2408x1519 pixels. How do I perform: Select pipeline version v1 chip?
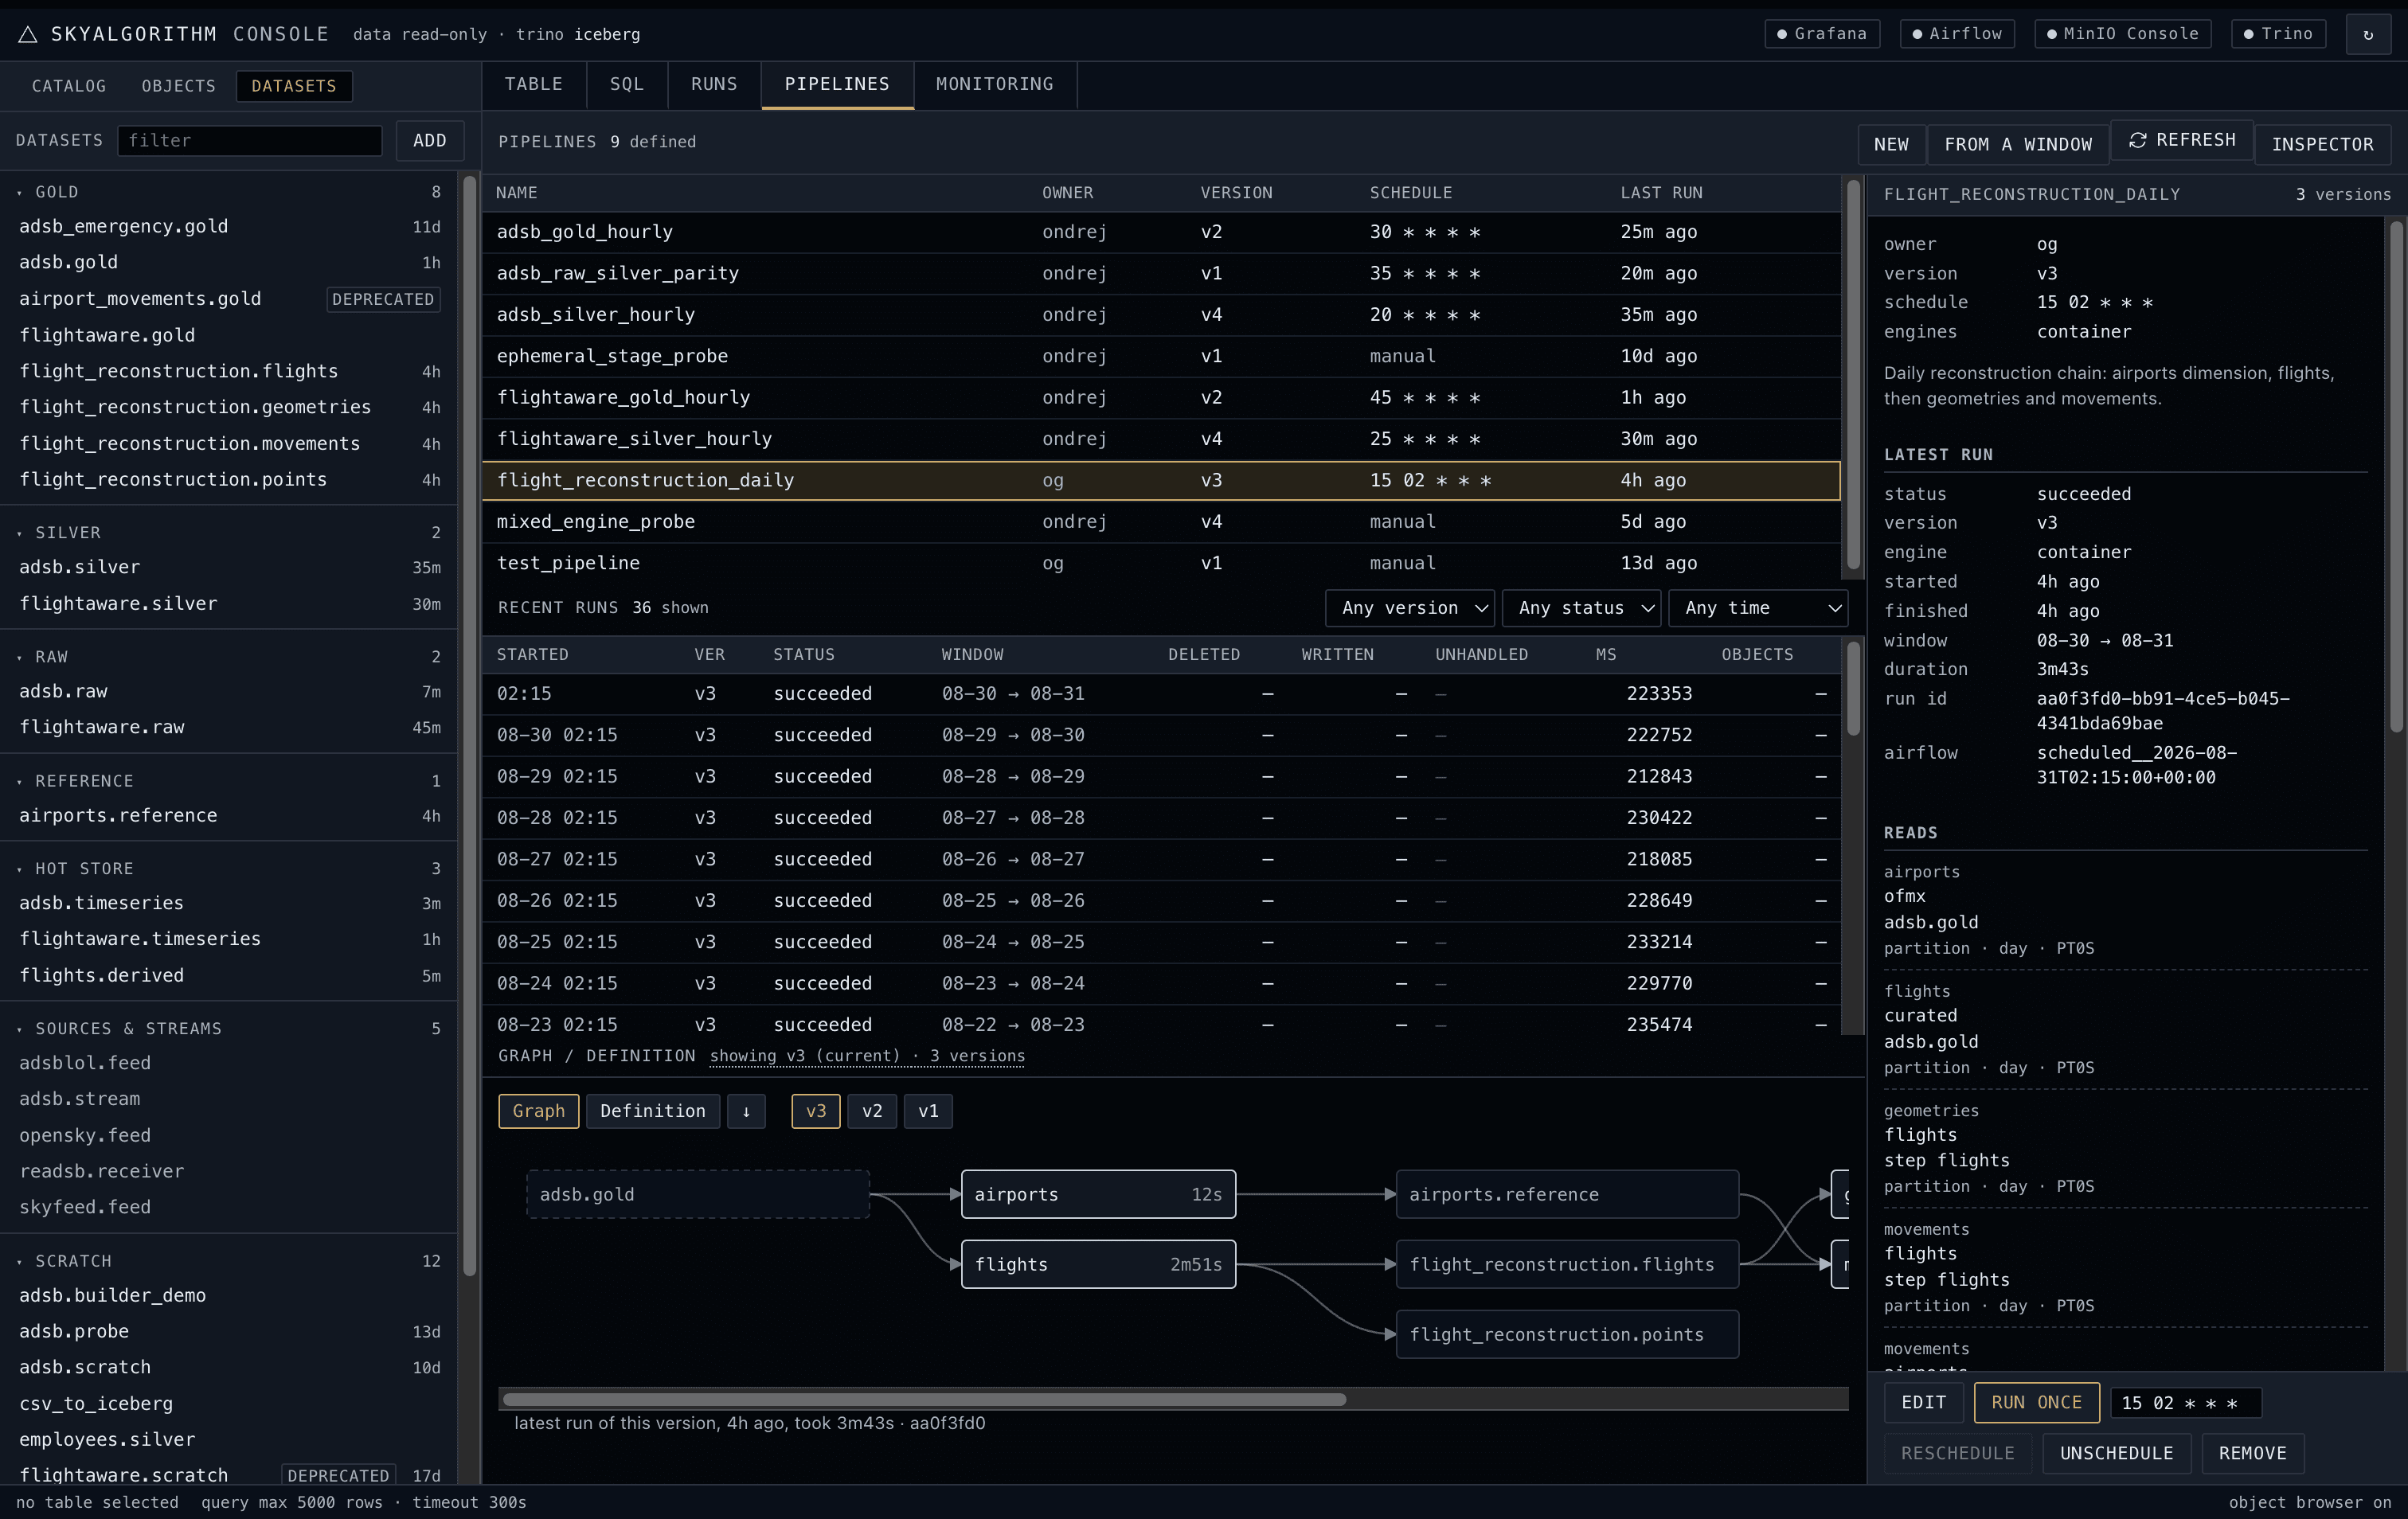(928, 1111)
